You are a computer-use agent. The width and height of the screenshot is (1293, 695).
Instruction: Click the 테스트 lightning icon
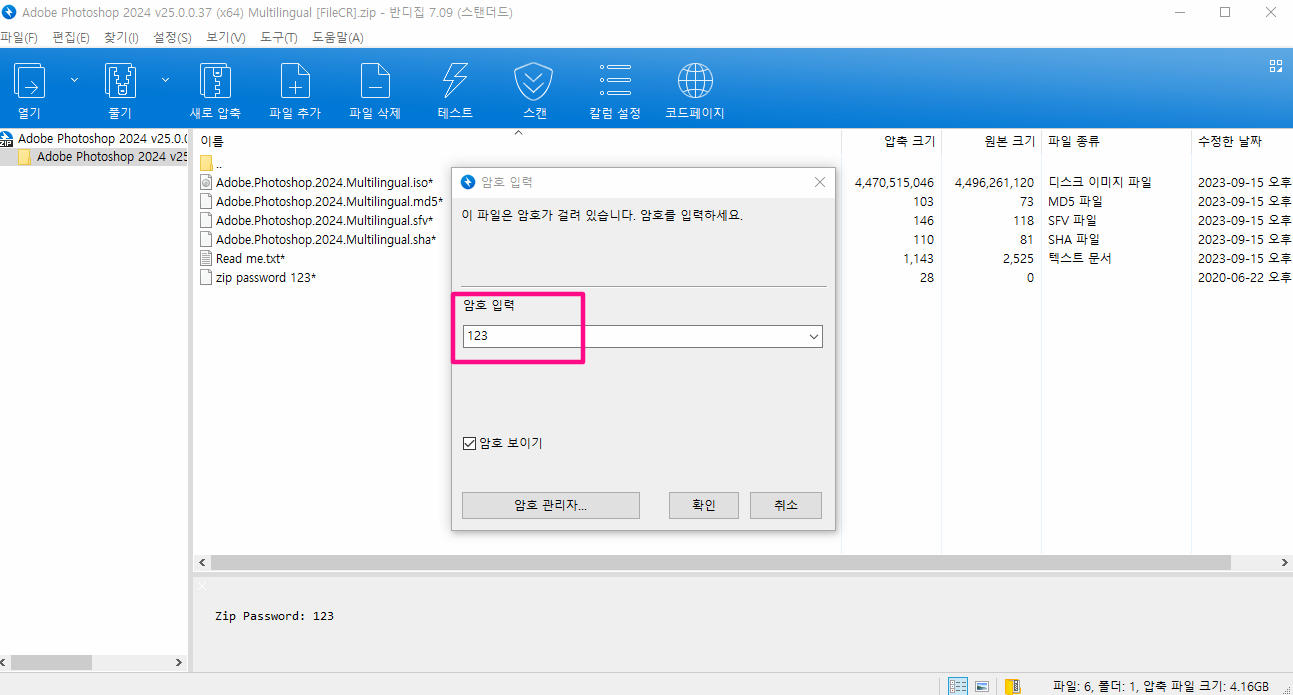coord(455,80)
